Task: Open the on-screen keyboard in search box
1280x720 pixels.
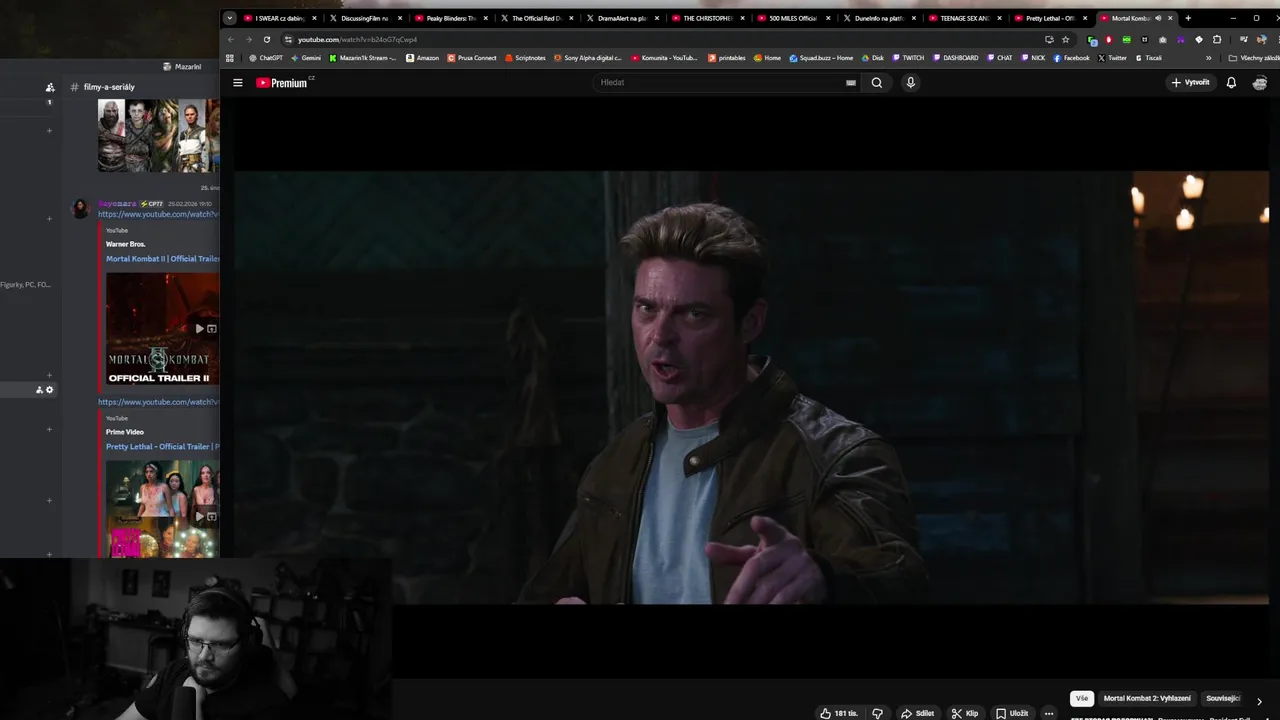Action: (851, 83)
